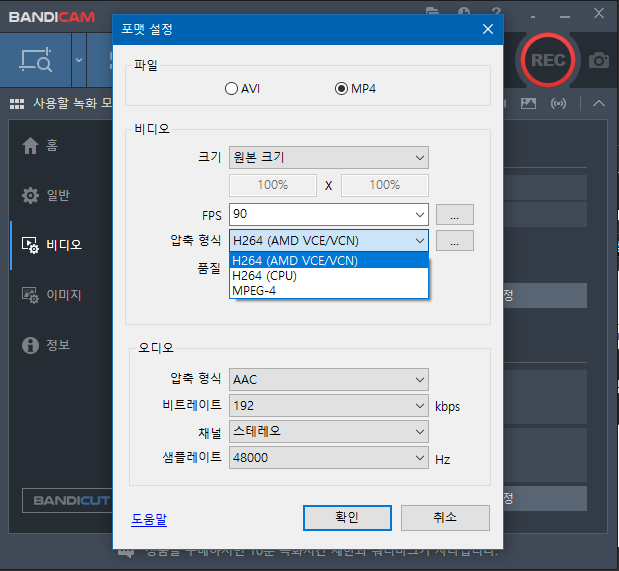The image size is (619, 571).
Task: Click the grid icon beside 사용할 녹화 모드
Action: 17,103
